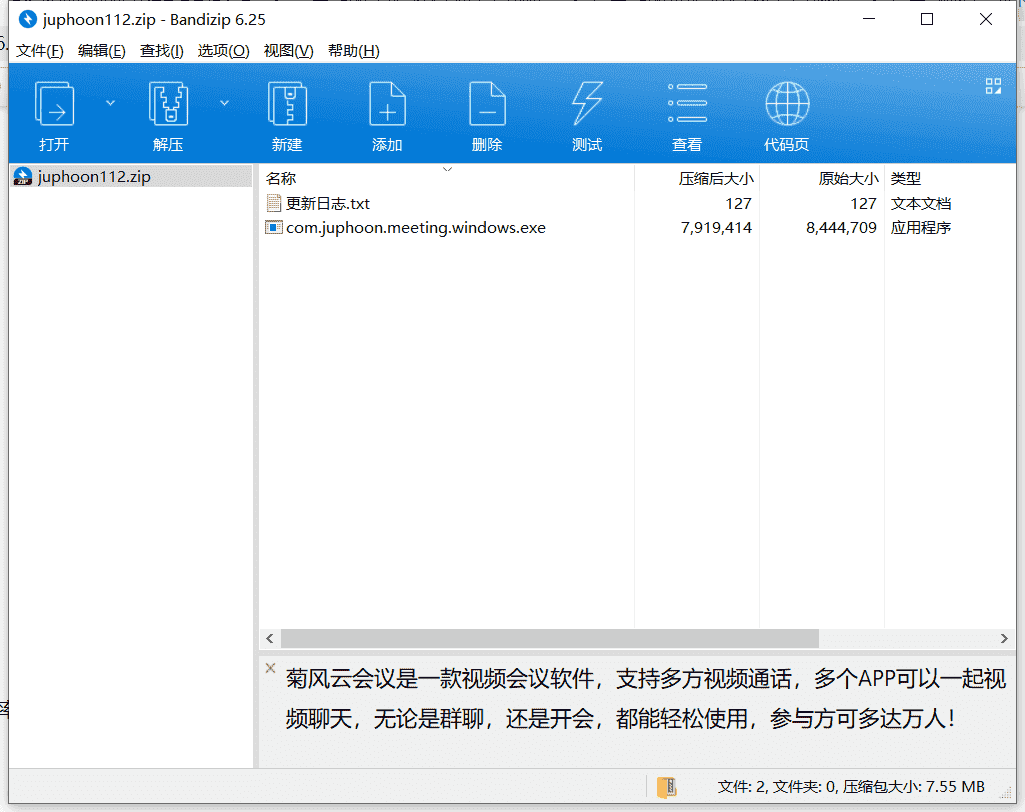Open the 查找(I) menu
The width and height of the screenshot is (1025, 812).
coord(161,51)
